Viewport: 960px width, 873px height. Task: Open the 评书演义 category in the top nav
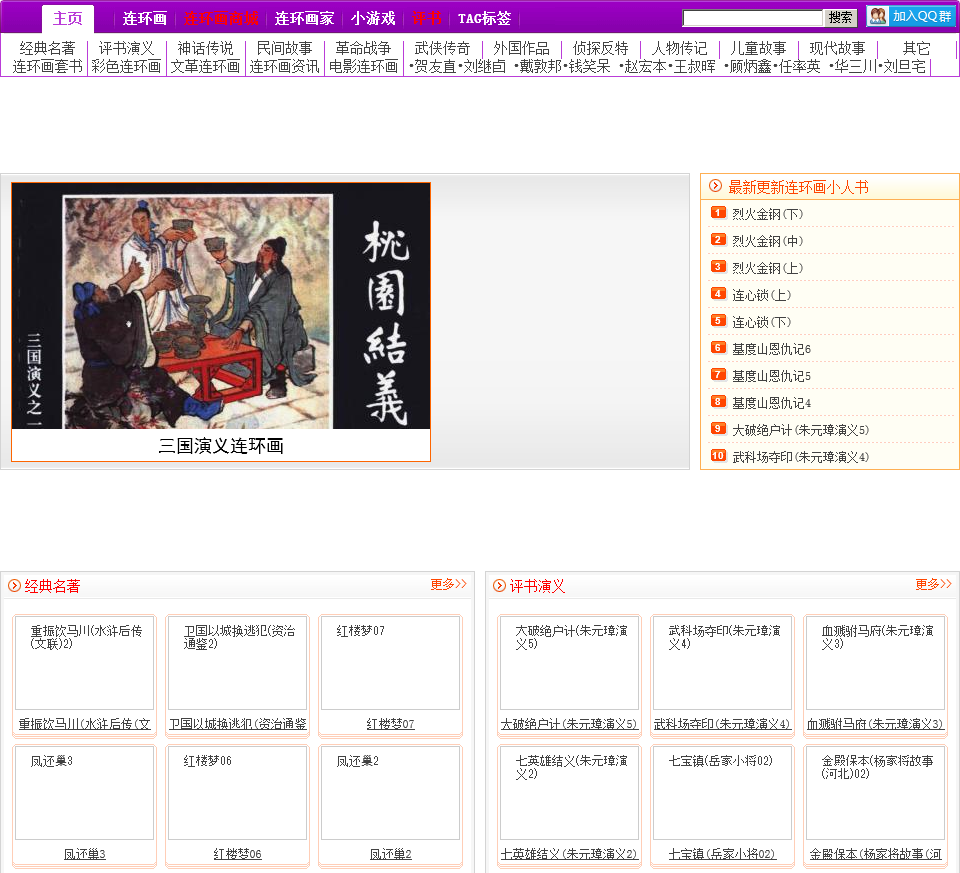coord(126,48)
